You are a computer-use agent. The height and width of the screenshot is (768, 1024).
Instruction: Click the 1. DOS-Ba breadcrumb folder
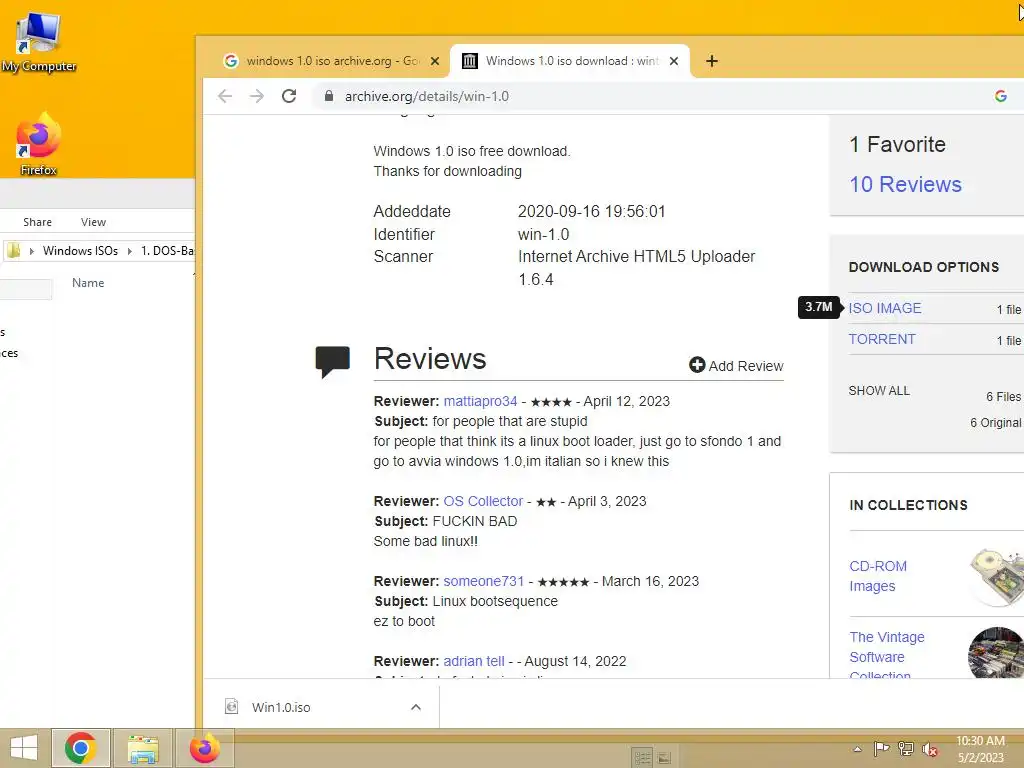pyautogui.click(x=167, y=251)
